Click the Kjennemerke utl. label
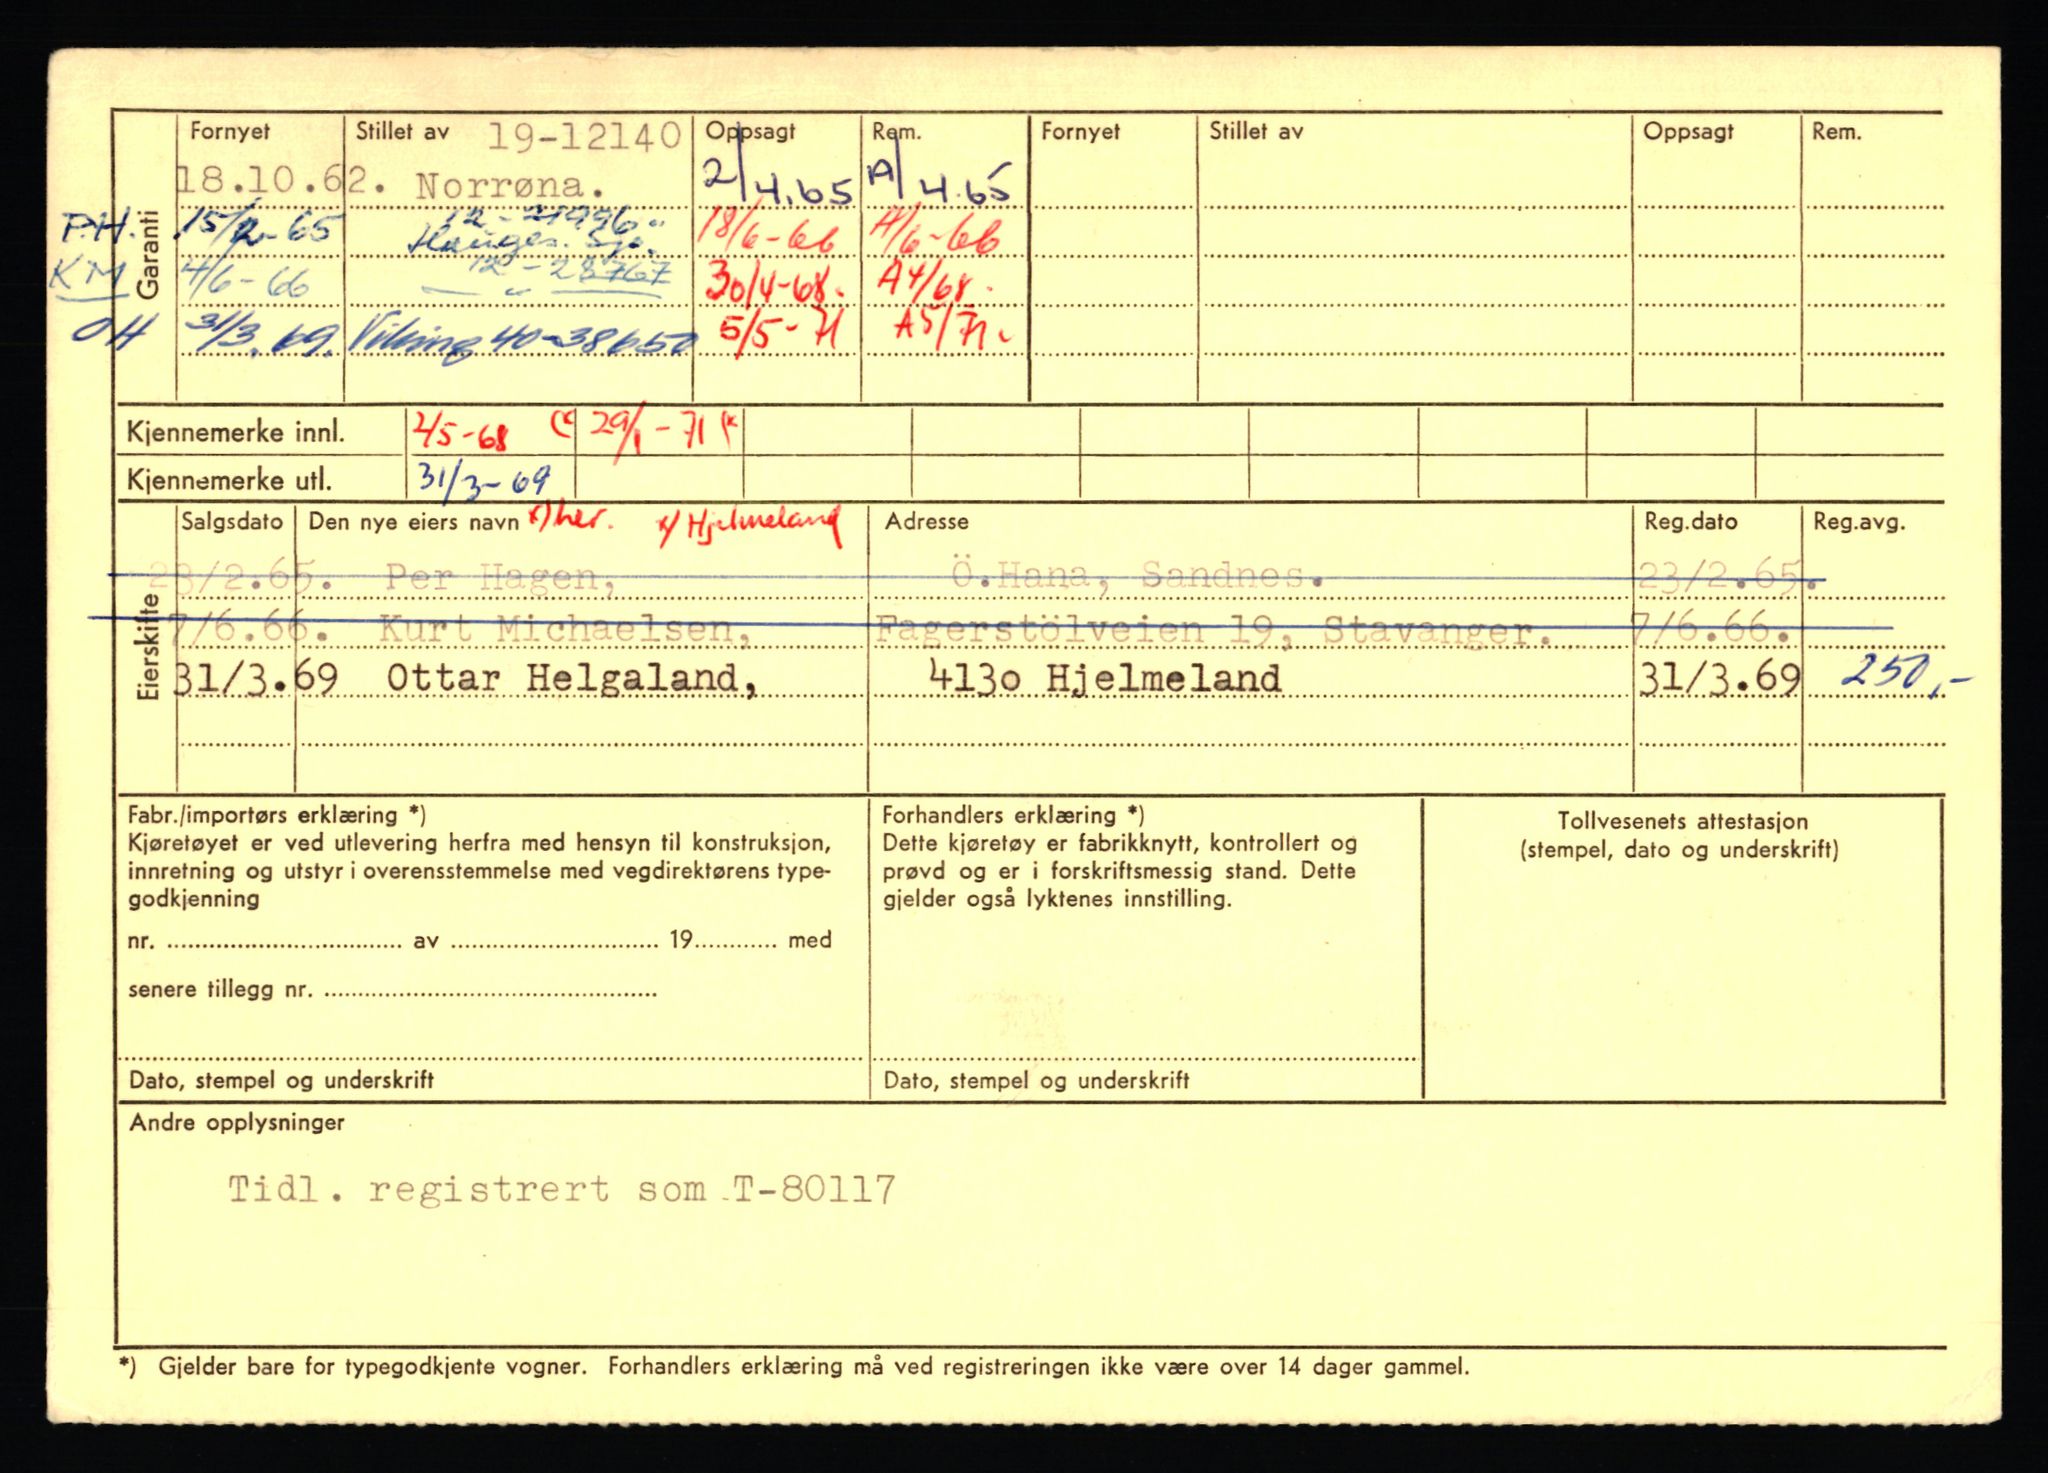The width and height of the screenshot is (2048, 1473). 229,481
